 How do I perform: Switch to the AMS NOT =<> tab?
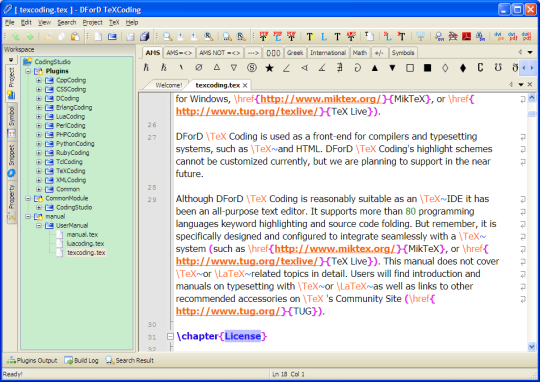(x=220, y=53)
